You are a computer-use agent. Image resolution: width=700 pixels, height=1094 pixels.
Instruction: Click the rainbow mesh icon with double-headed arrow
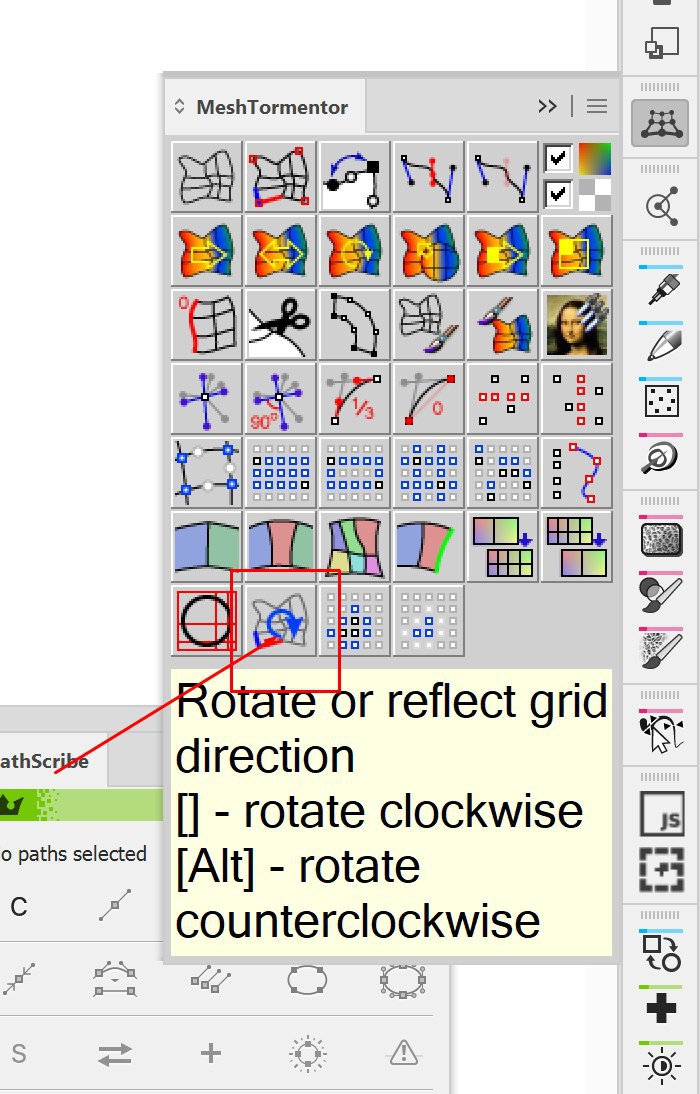pyautogui.click(x=281, y=250)
